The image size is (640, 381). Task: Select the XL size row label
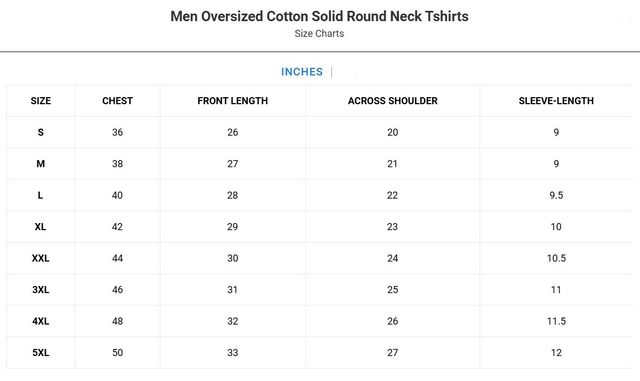40,227
